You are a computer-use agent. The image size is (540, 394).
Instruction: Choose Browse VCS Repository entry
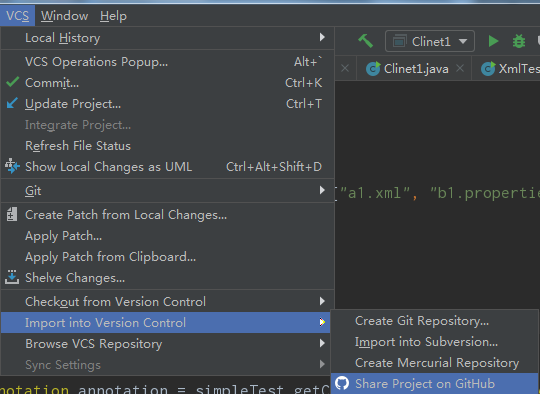[x=167, y=344]
